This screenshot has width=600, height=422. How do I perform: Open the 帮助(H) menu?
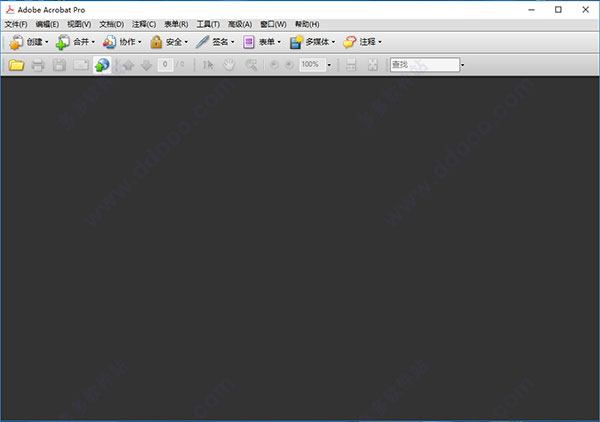tap(307, 24)
